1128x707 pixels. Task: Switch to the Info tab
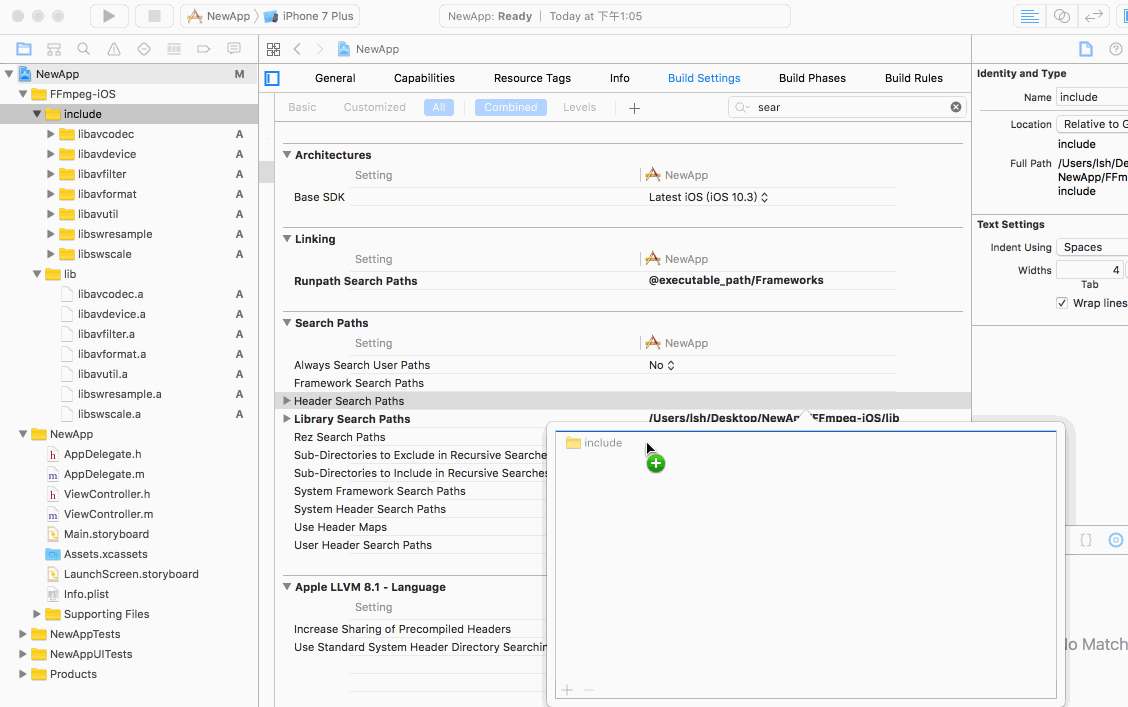click(x=619, y=78)
